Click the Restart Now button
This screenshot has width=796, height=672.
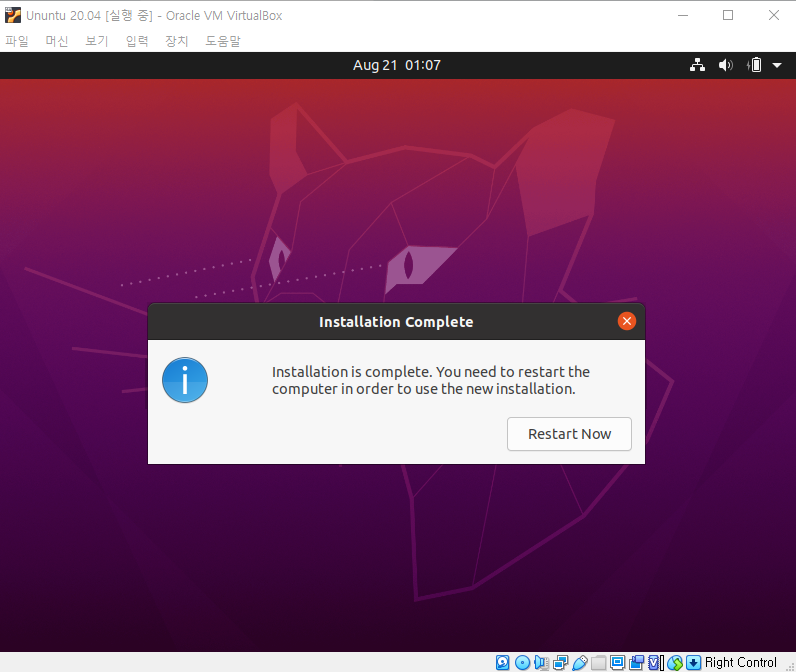point(569,434)
